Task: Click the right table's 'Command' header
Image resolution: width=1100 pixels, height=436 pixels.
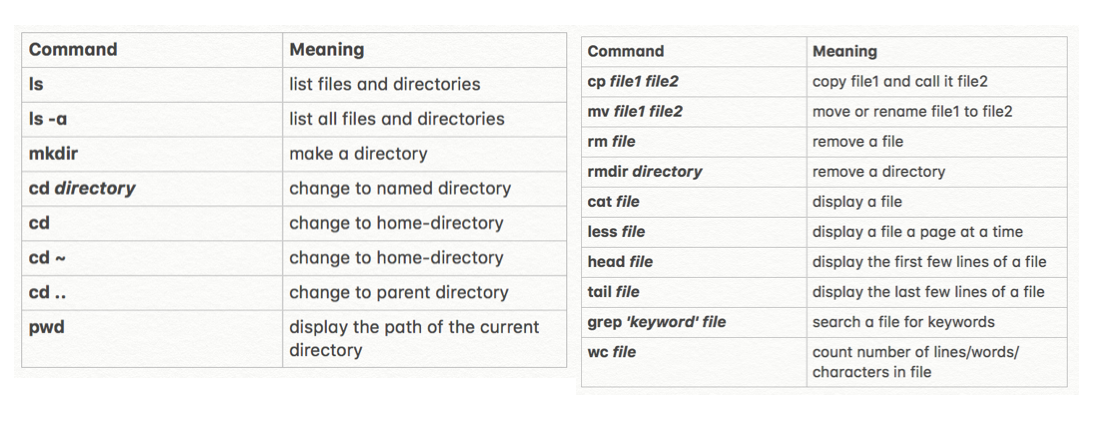Action: pyautogui.click(x=625, y=51)
